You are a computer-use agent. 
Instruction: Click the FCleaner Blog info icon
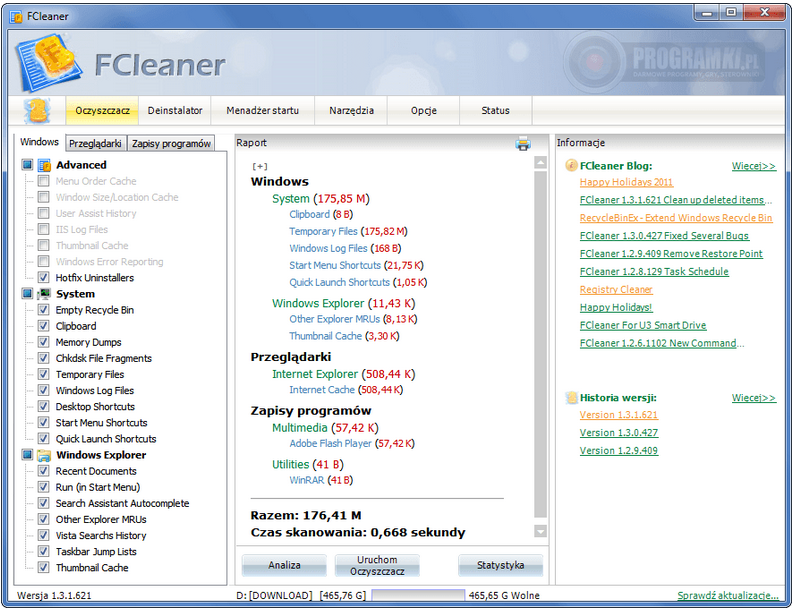click(x=571, y=165)
